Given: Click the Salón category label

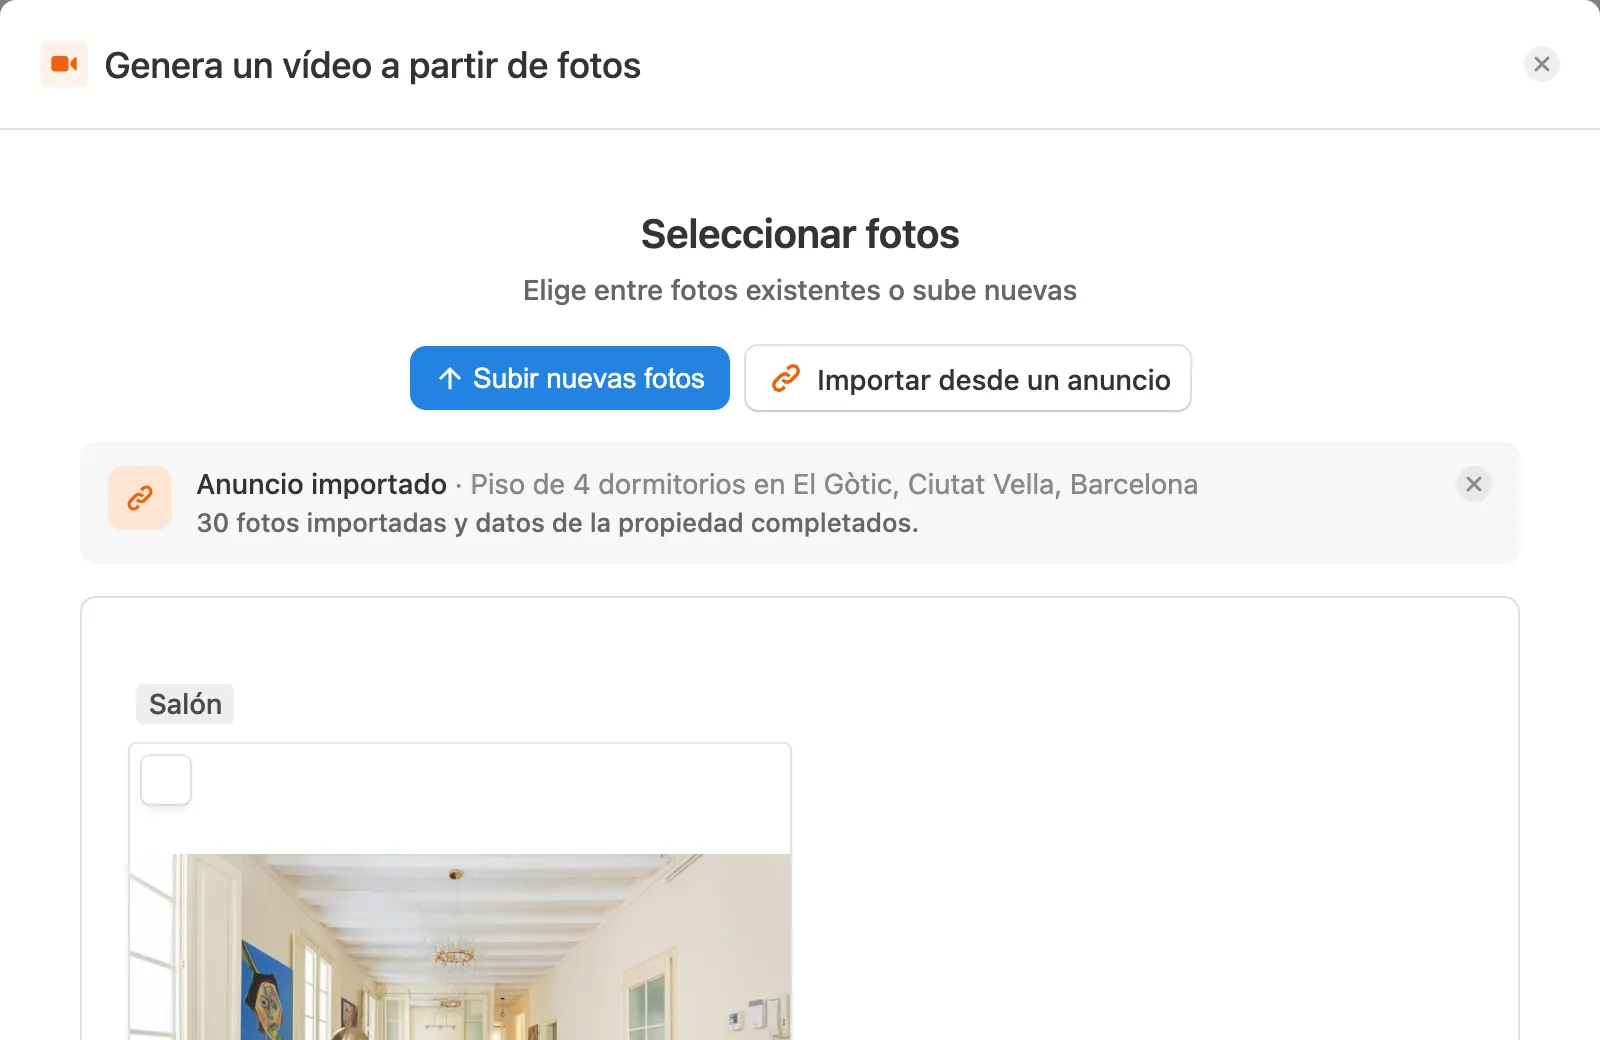Looking at the screenshot, I should tap(185, 704).
